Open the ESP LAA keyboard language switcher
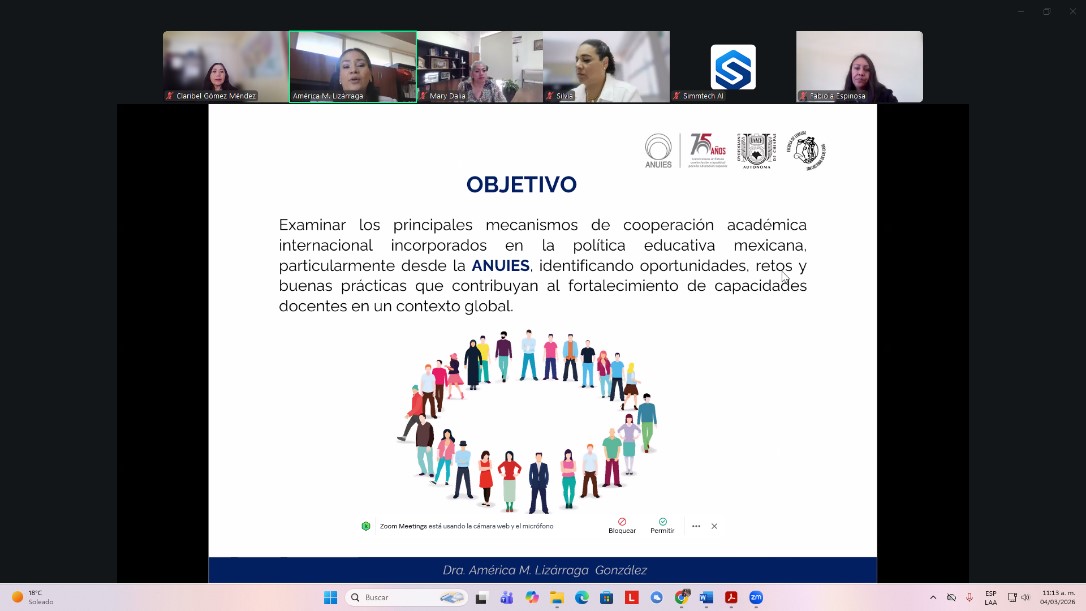 (x=990, y=597)
